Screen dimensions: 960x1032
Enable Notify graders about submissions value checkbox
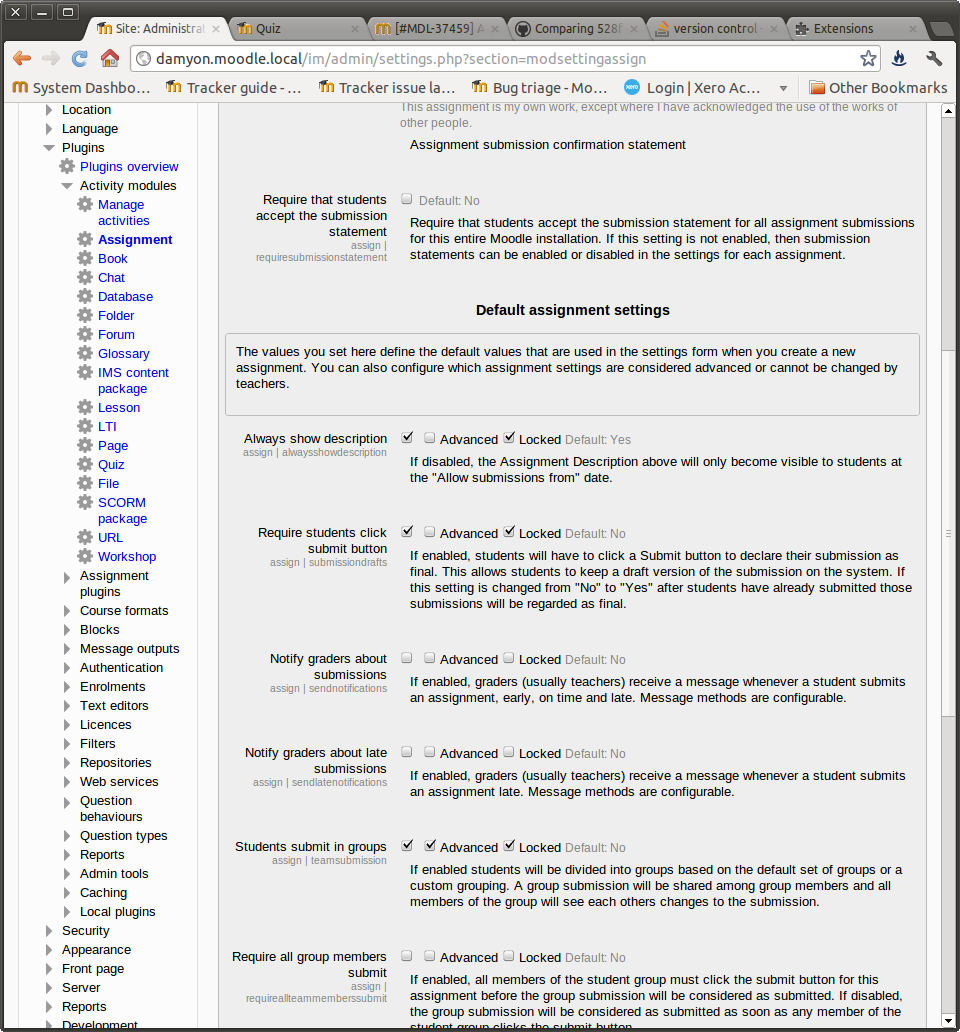(x=407, y=658)
